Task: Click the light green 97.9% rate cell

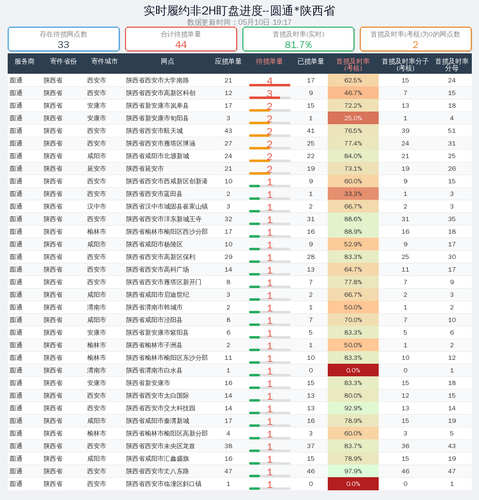Action: (353, 471)
